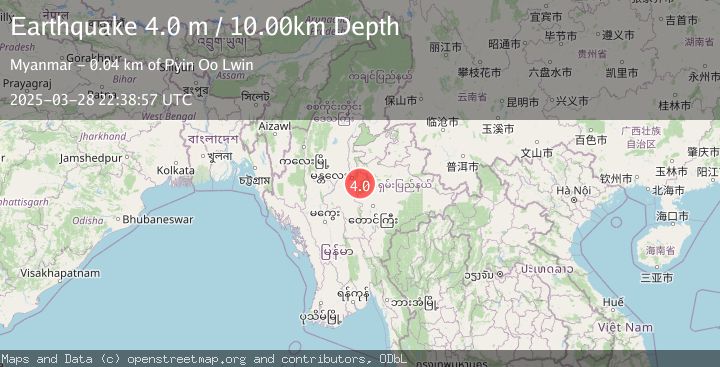Click the '2025-03-28 22:38:57 UTC' timestamp
The height and width of the screenshot is (367, 720).
(101, 99)
